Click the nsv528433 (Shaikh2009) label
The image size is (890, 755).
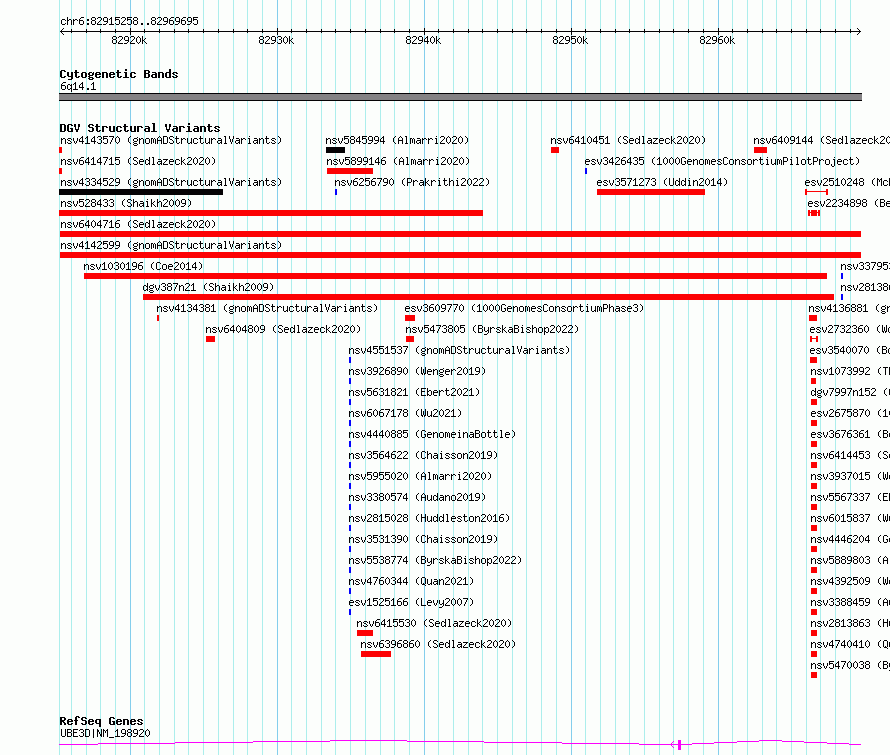pyautogui.click(x=126, y=203)
